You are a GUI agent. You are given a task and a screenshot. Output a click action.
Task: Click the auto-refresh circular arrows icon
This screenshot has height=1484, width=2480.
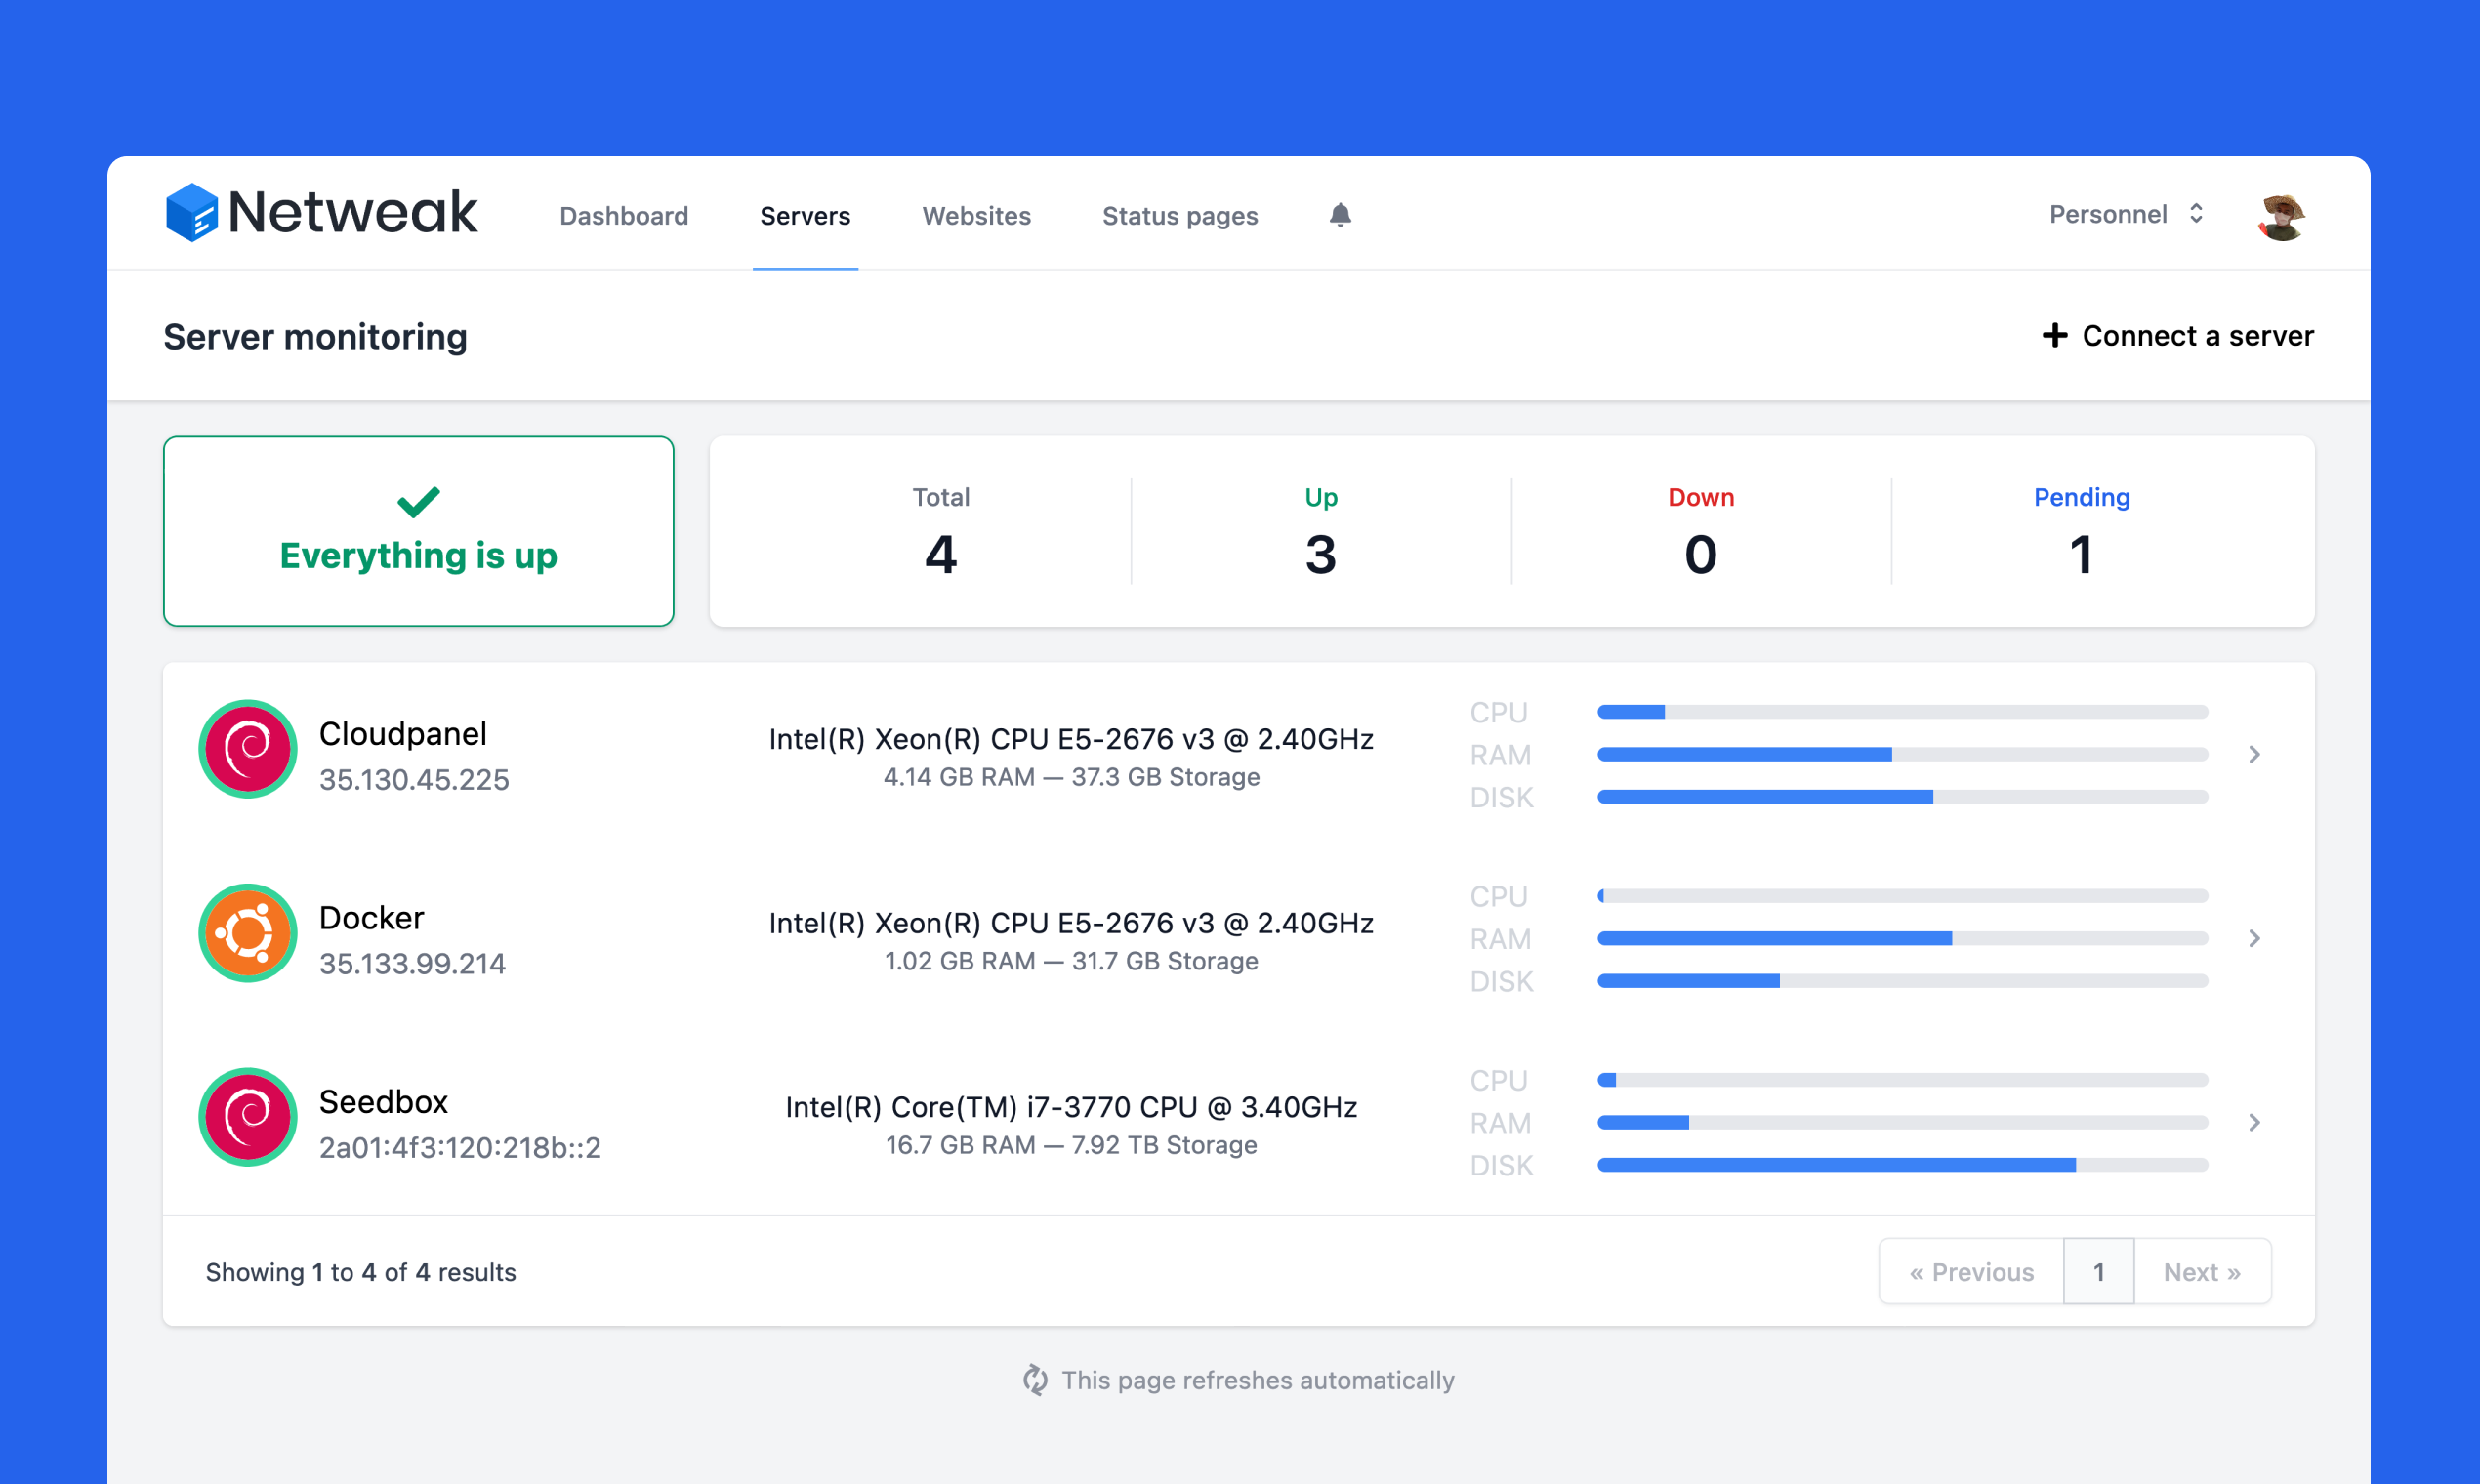click(x=1035, y=1380)
